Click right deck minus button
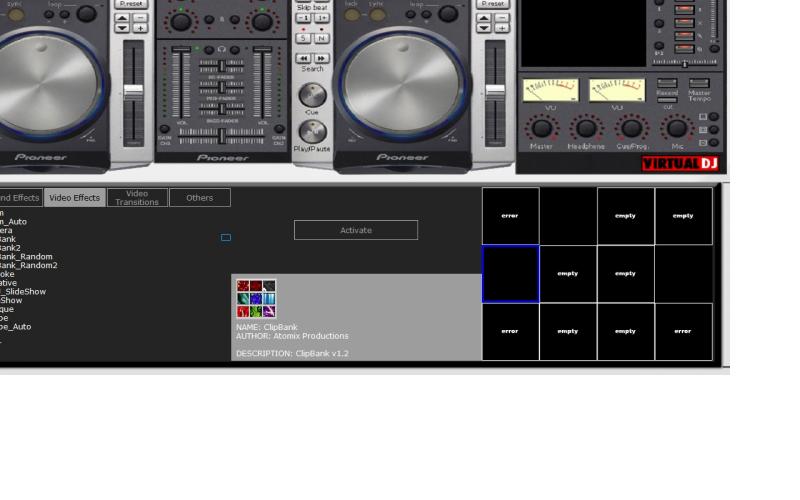 point(502,18)
